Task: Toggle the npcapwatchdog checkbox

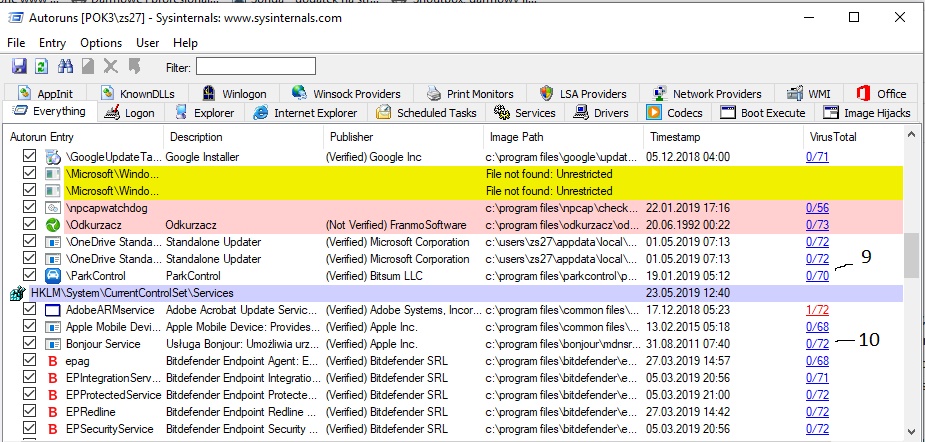Action: (x=29, y=208)
